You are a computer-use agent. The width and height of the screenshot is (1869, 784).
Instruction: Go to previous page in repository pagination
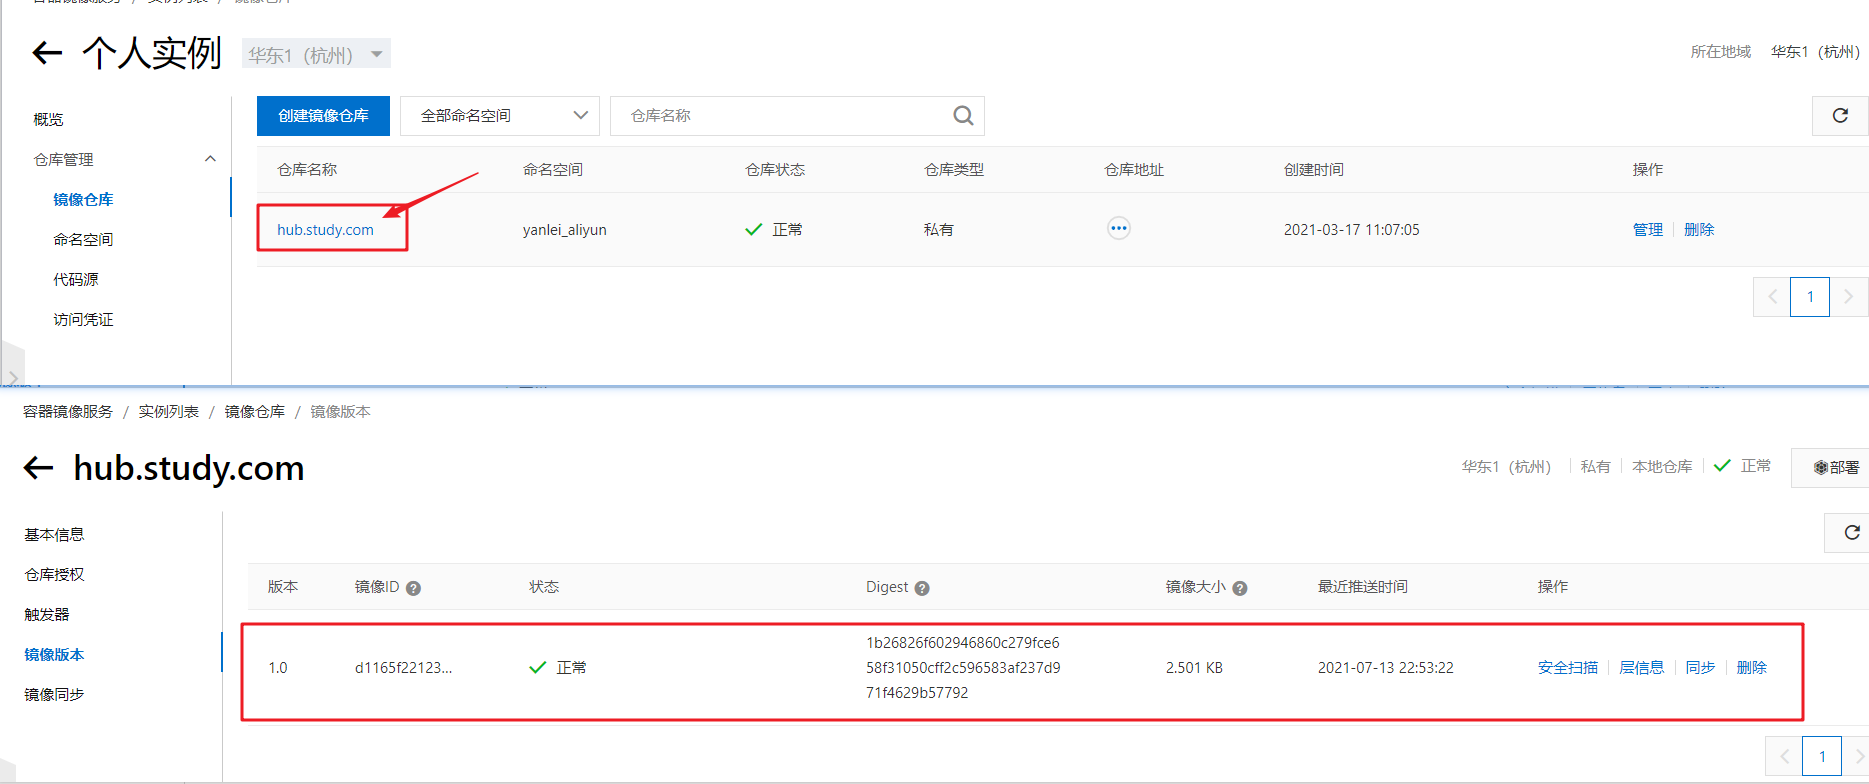click(x=1772, y=297)
